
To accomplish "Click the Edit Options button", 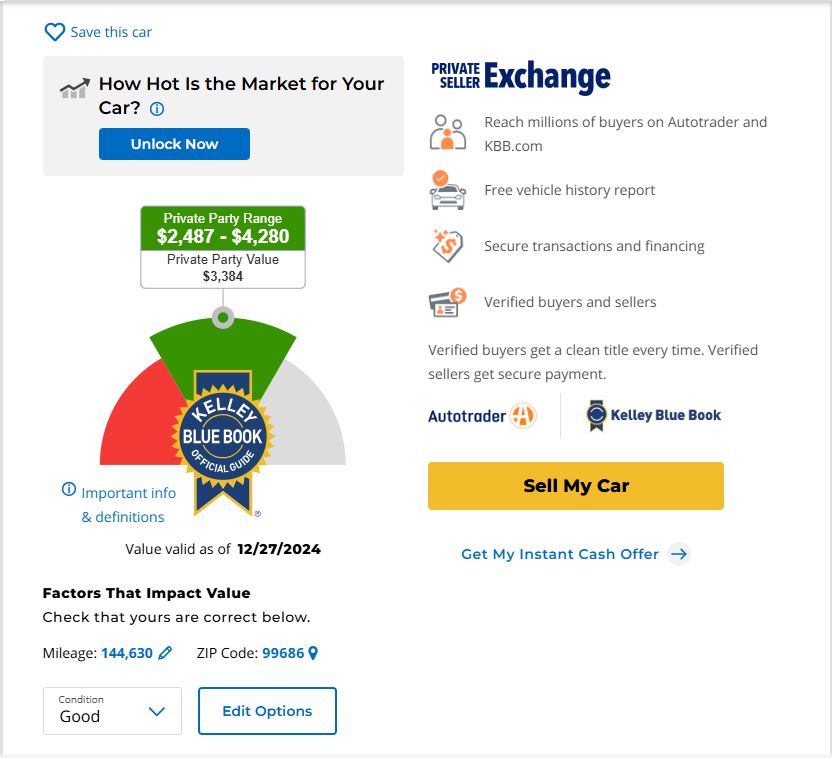I will pyautogui.click(x=267, y=711).
